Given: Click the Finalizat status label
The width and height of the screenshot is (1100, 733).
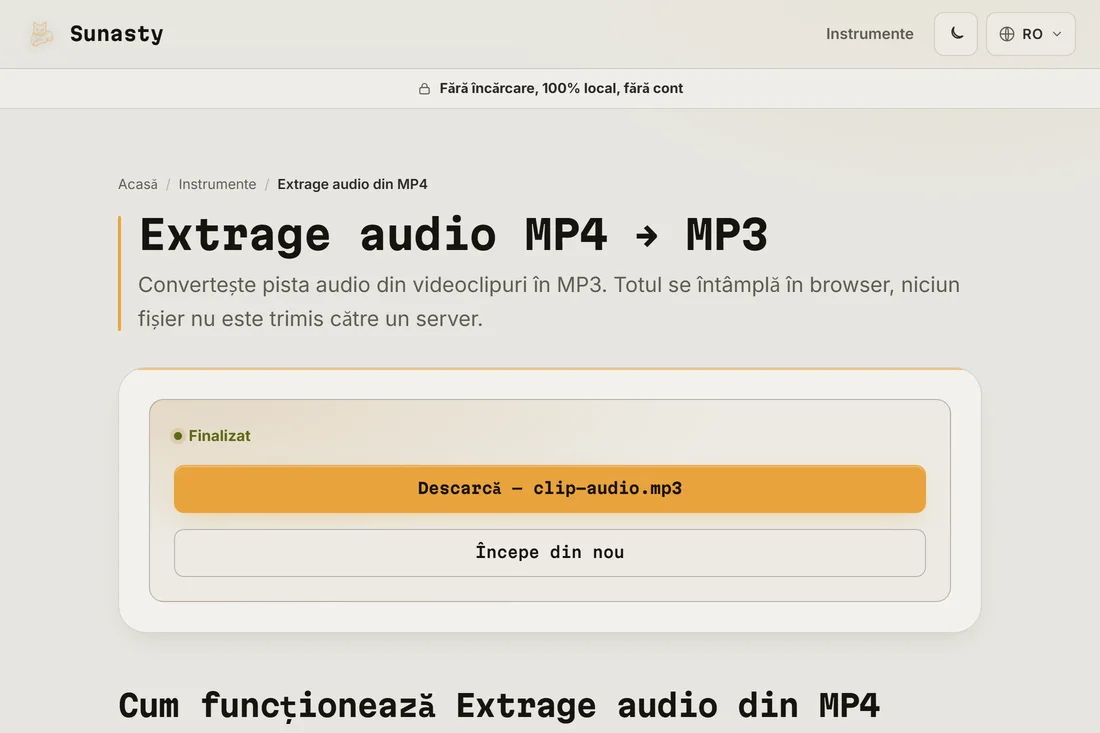Looking at the screenshot, I should point(220,436).
